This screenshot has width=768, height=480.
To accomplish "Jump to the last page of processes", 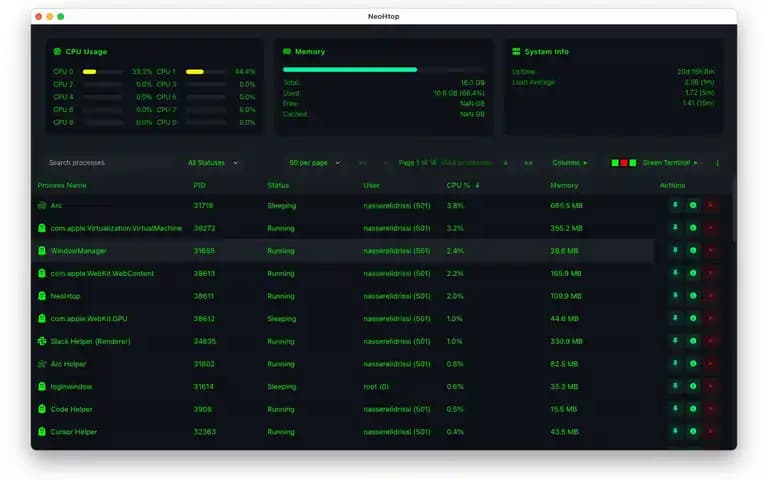I will point(528,163).
